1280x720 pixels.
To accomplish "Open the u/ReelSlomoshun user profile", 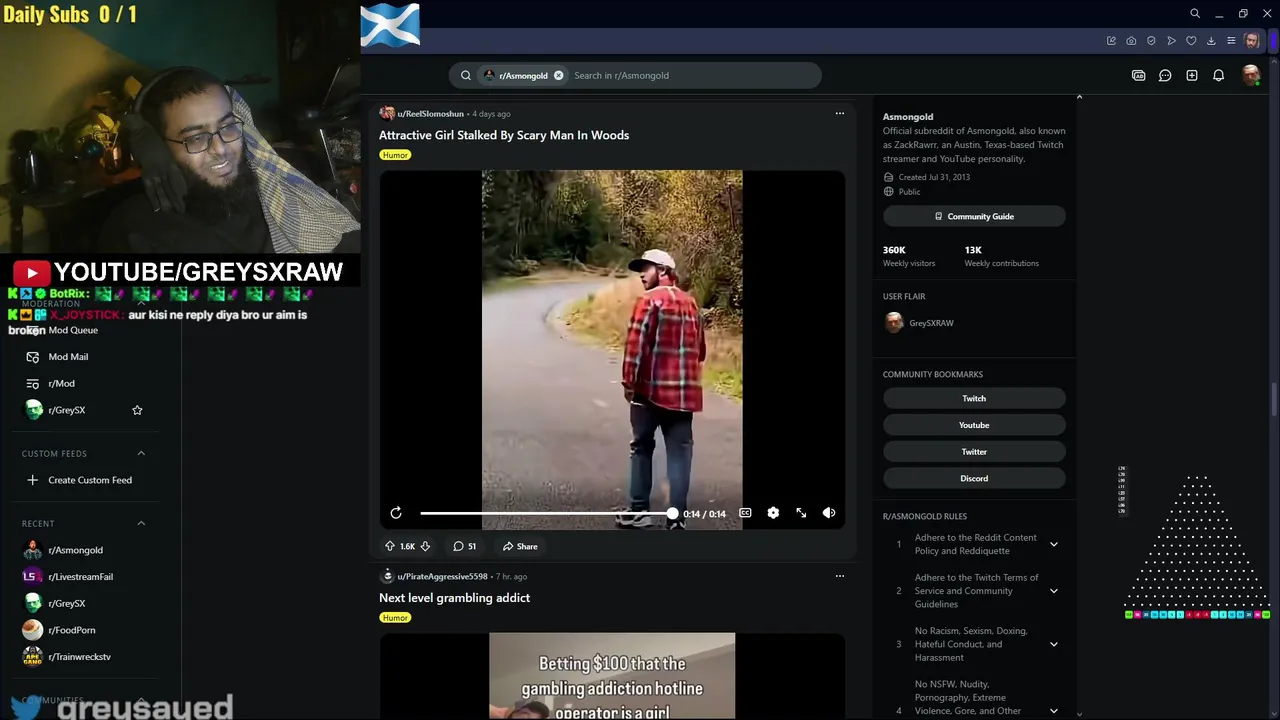I will [x=430, y=114].
